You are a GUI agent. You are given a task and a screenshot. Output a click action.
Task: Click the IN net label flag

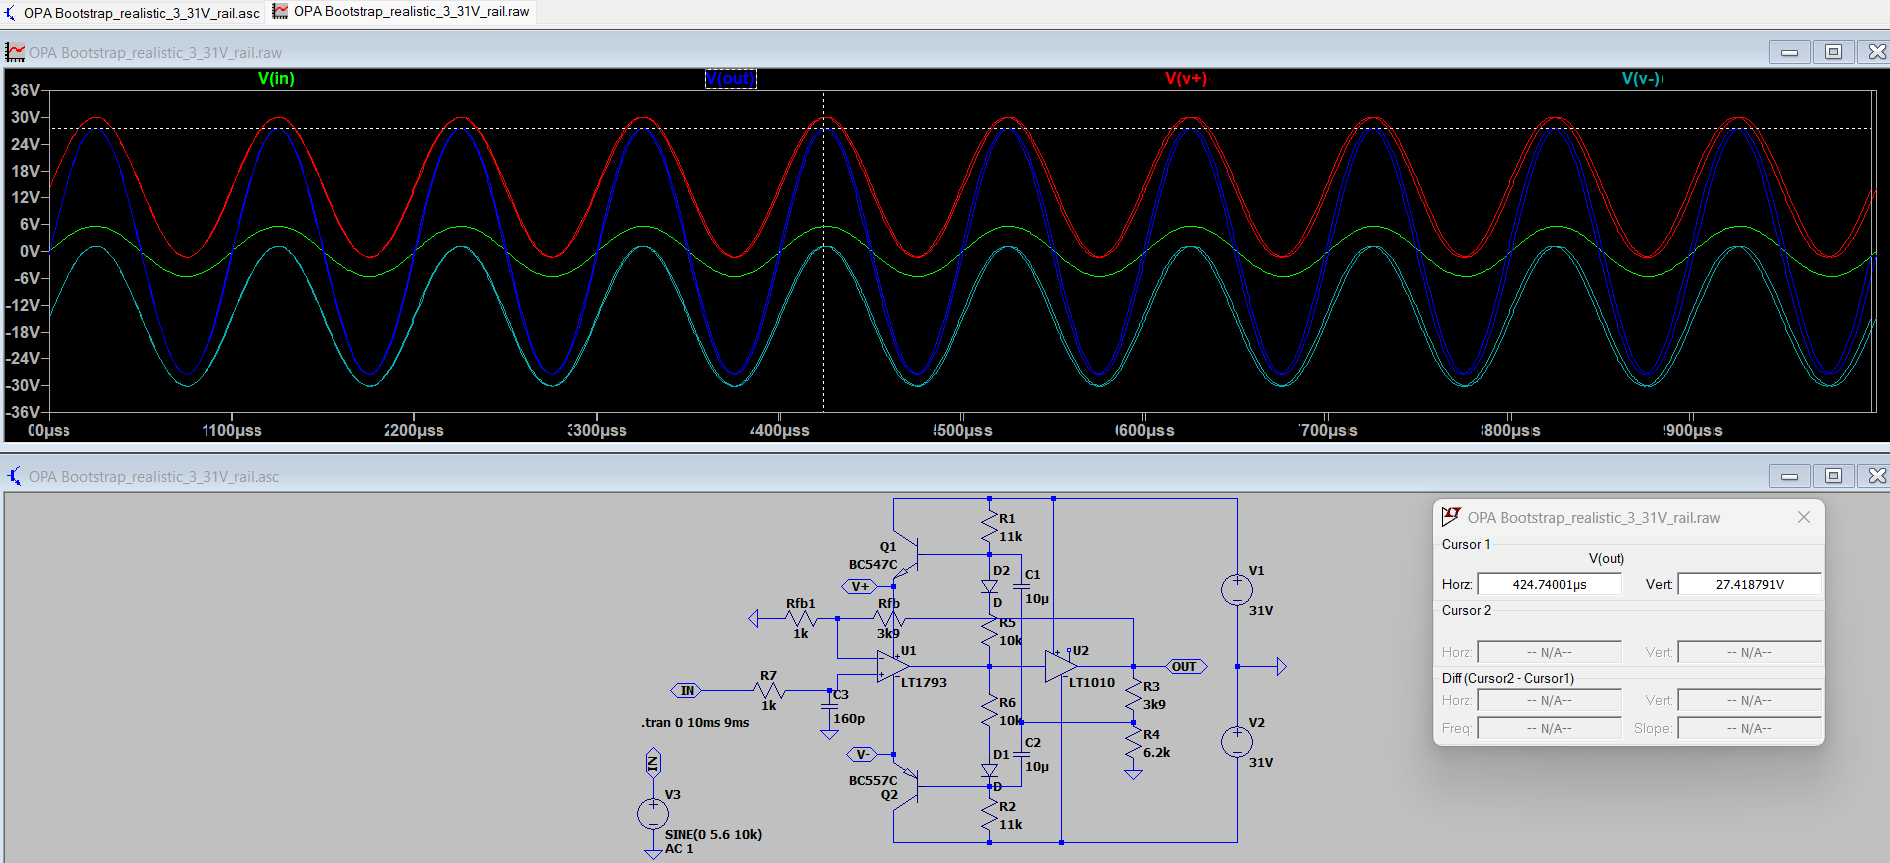click(686, 691)
